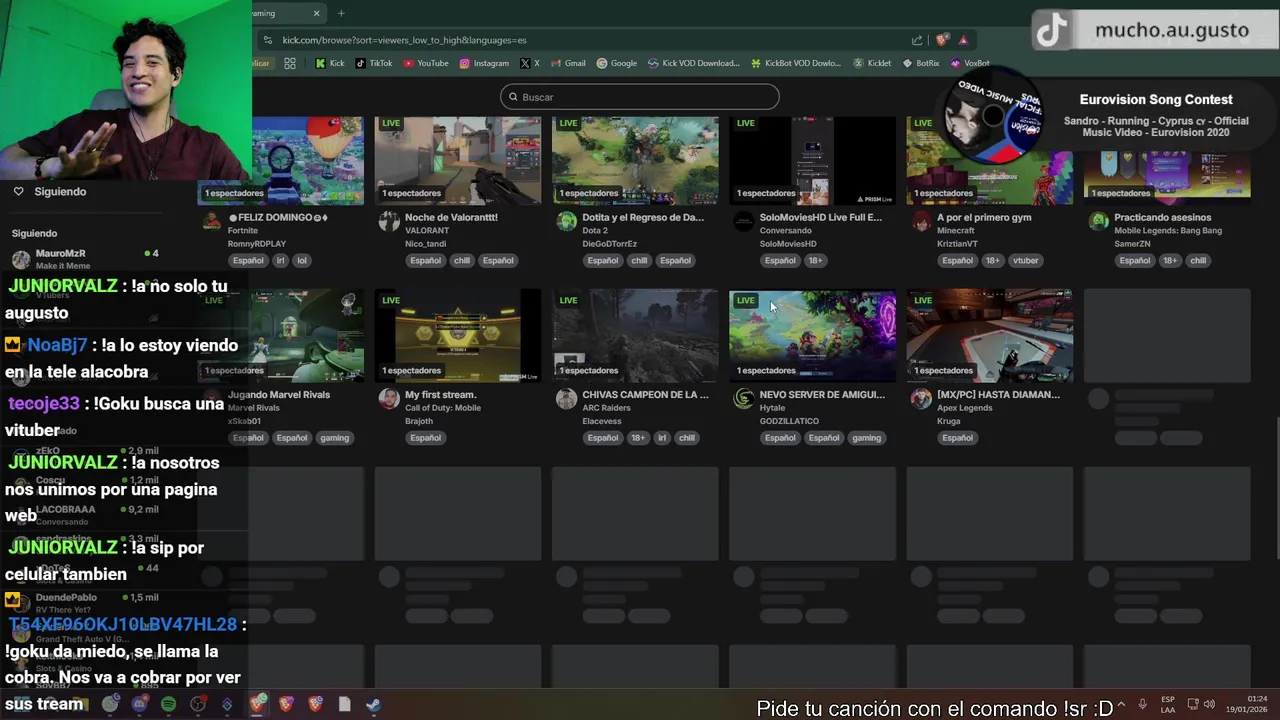Open the KickBot VOD Download bookmark
This screenshot has height=720, width=1280.
(x=796, y=63)
